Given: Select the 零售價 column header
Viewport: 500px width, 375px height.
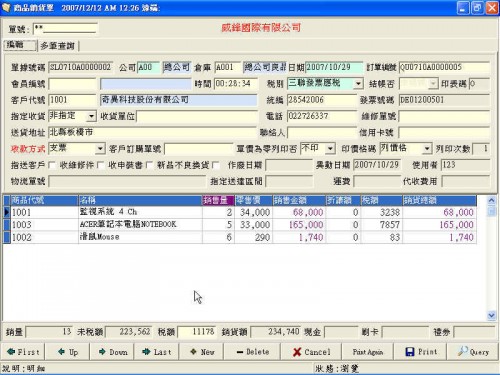Looking at the screenshot, I should coord(254,200).
